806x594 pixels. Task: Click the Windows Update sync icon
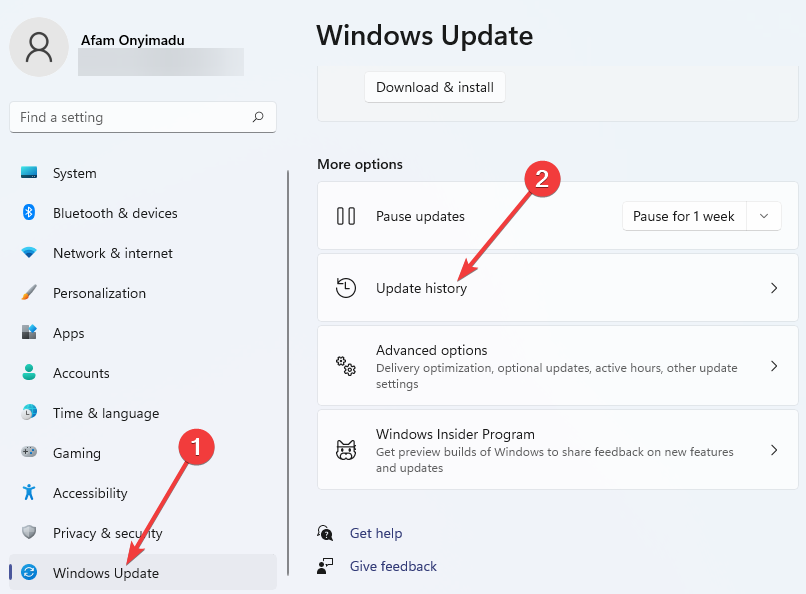29,572
